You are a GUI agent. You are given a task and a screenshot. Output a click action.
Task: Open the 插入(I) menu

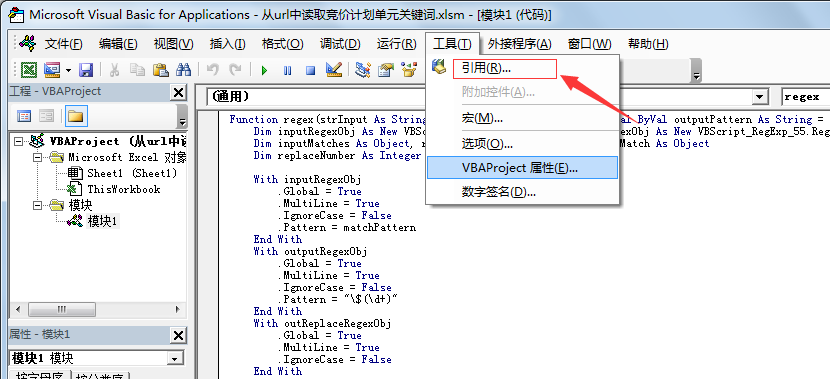tap(228, 44)
